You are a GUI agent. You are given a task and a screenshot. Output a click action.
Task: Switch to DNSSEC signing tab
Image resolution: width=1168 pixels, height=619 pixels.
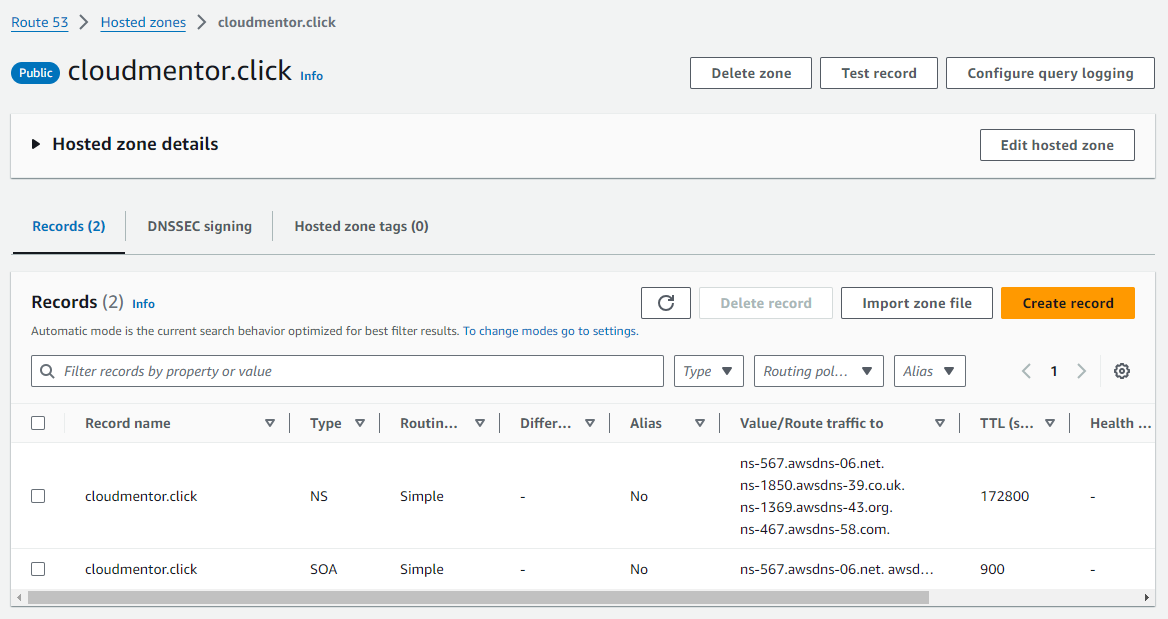(199, 226)
